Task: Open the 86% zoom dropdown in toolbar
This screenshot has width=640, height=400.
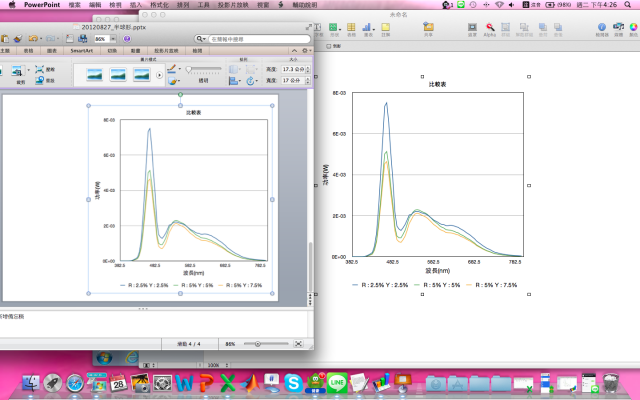Action: click(113, 39)
